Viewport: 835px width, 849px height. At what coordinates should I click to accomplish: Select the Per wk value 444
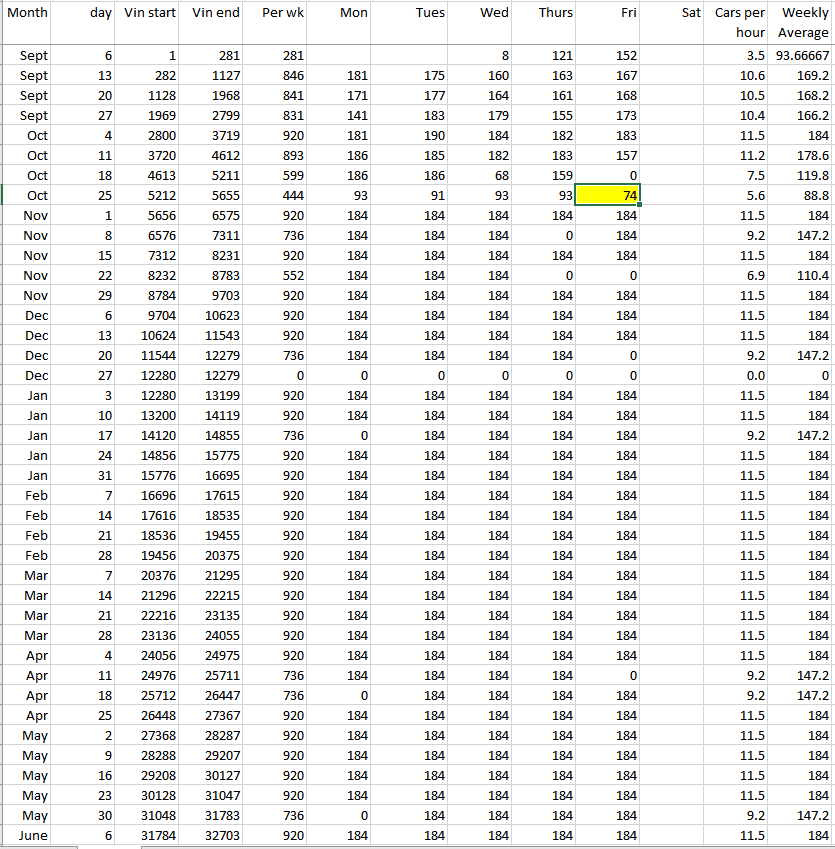click(276, 195)
